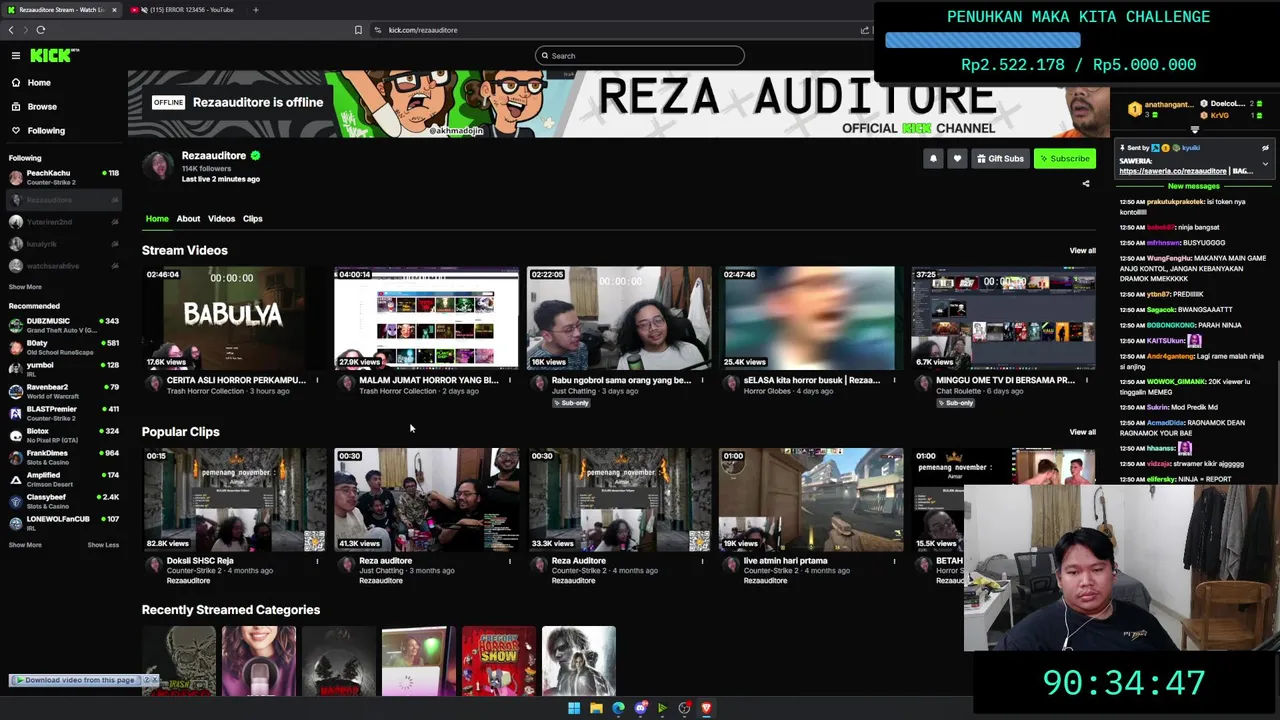Click the share icon under Subscribe
The height and width of the screenshot is (720, 1280).
(x=1086, y=183)
